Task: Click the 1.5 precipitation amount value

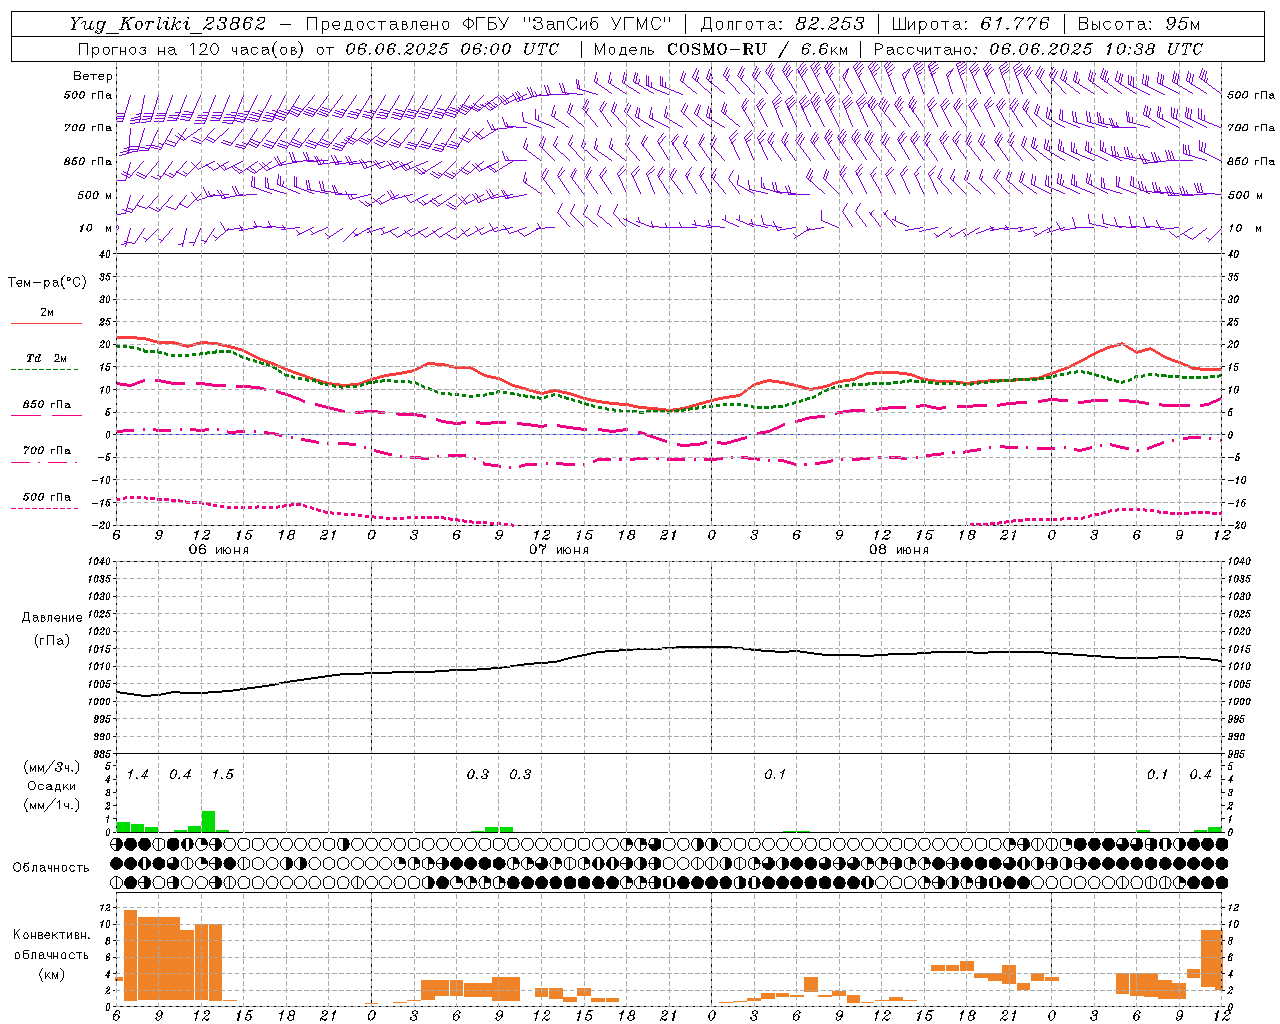Action: pos(223,775)
